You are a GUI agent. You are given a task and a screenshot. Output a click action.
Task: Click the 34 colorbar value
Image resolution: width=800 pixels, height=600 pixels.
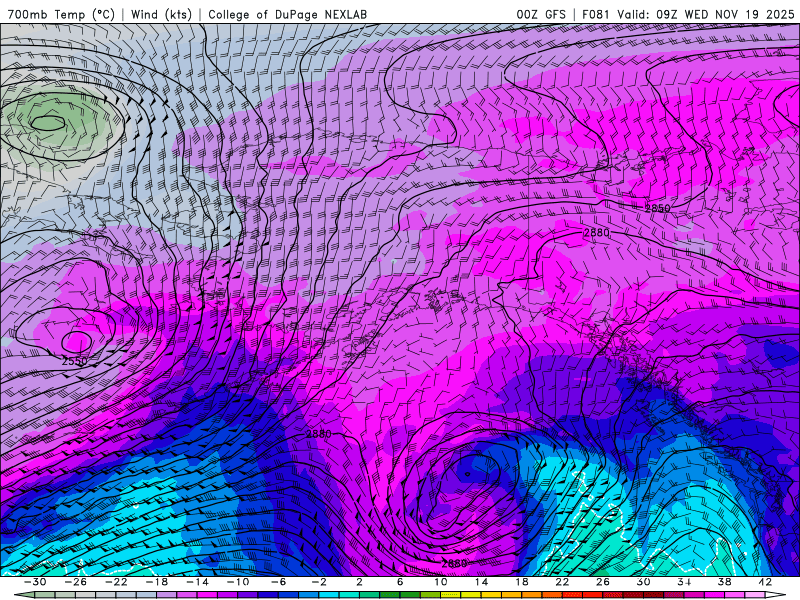tap(684, 582)
